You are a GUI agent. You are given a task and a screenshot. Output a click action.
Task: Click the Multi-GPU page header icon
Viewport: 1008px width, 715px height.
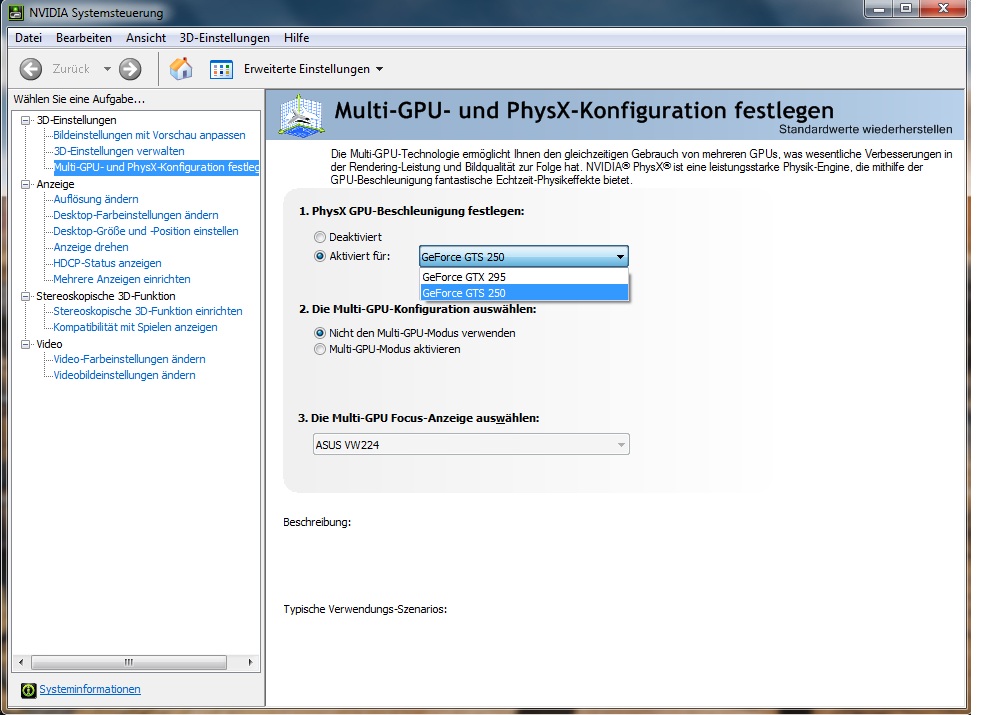pyautogui.click(x=301, y=116)
